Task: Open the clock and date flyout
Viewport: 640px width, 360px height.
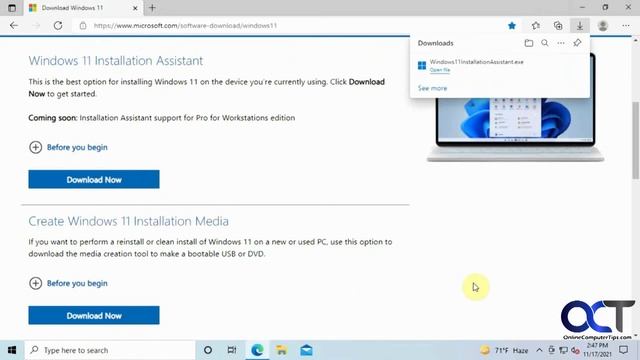Action: 598,350
